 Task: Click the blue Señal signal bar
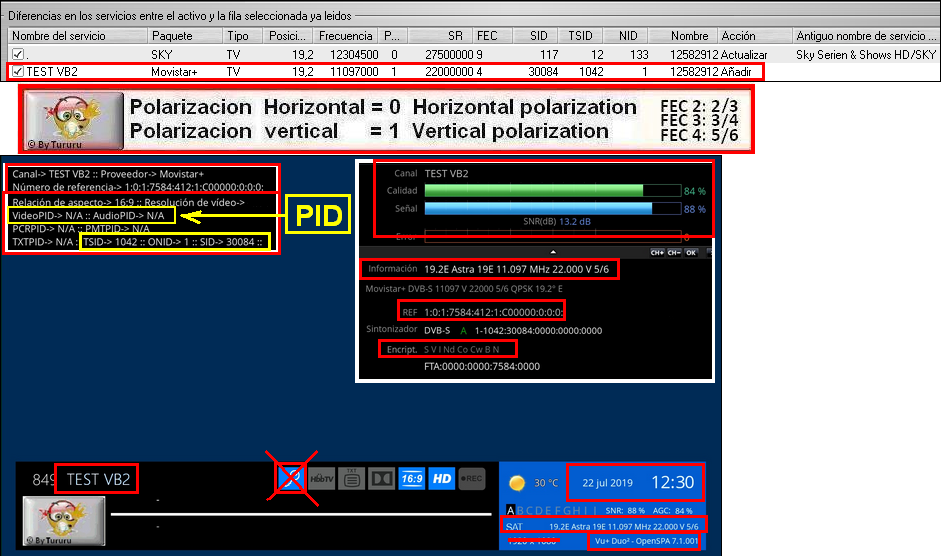pyautogui.click(x=553, y=209)
